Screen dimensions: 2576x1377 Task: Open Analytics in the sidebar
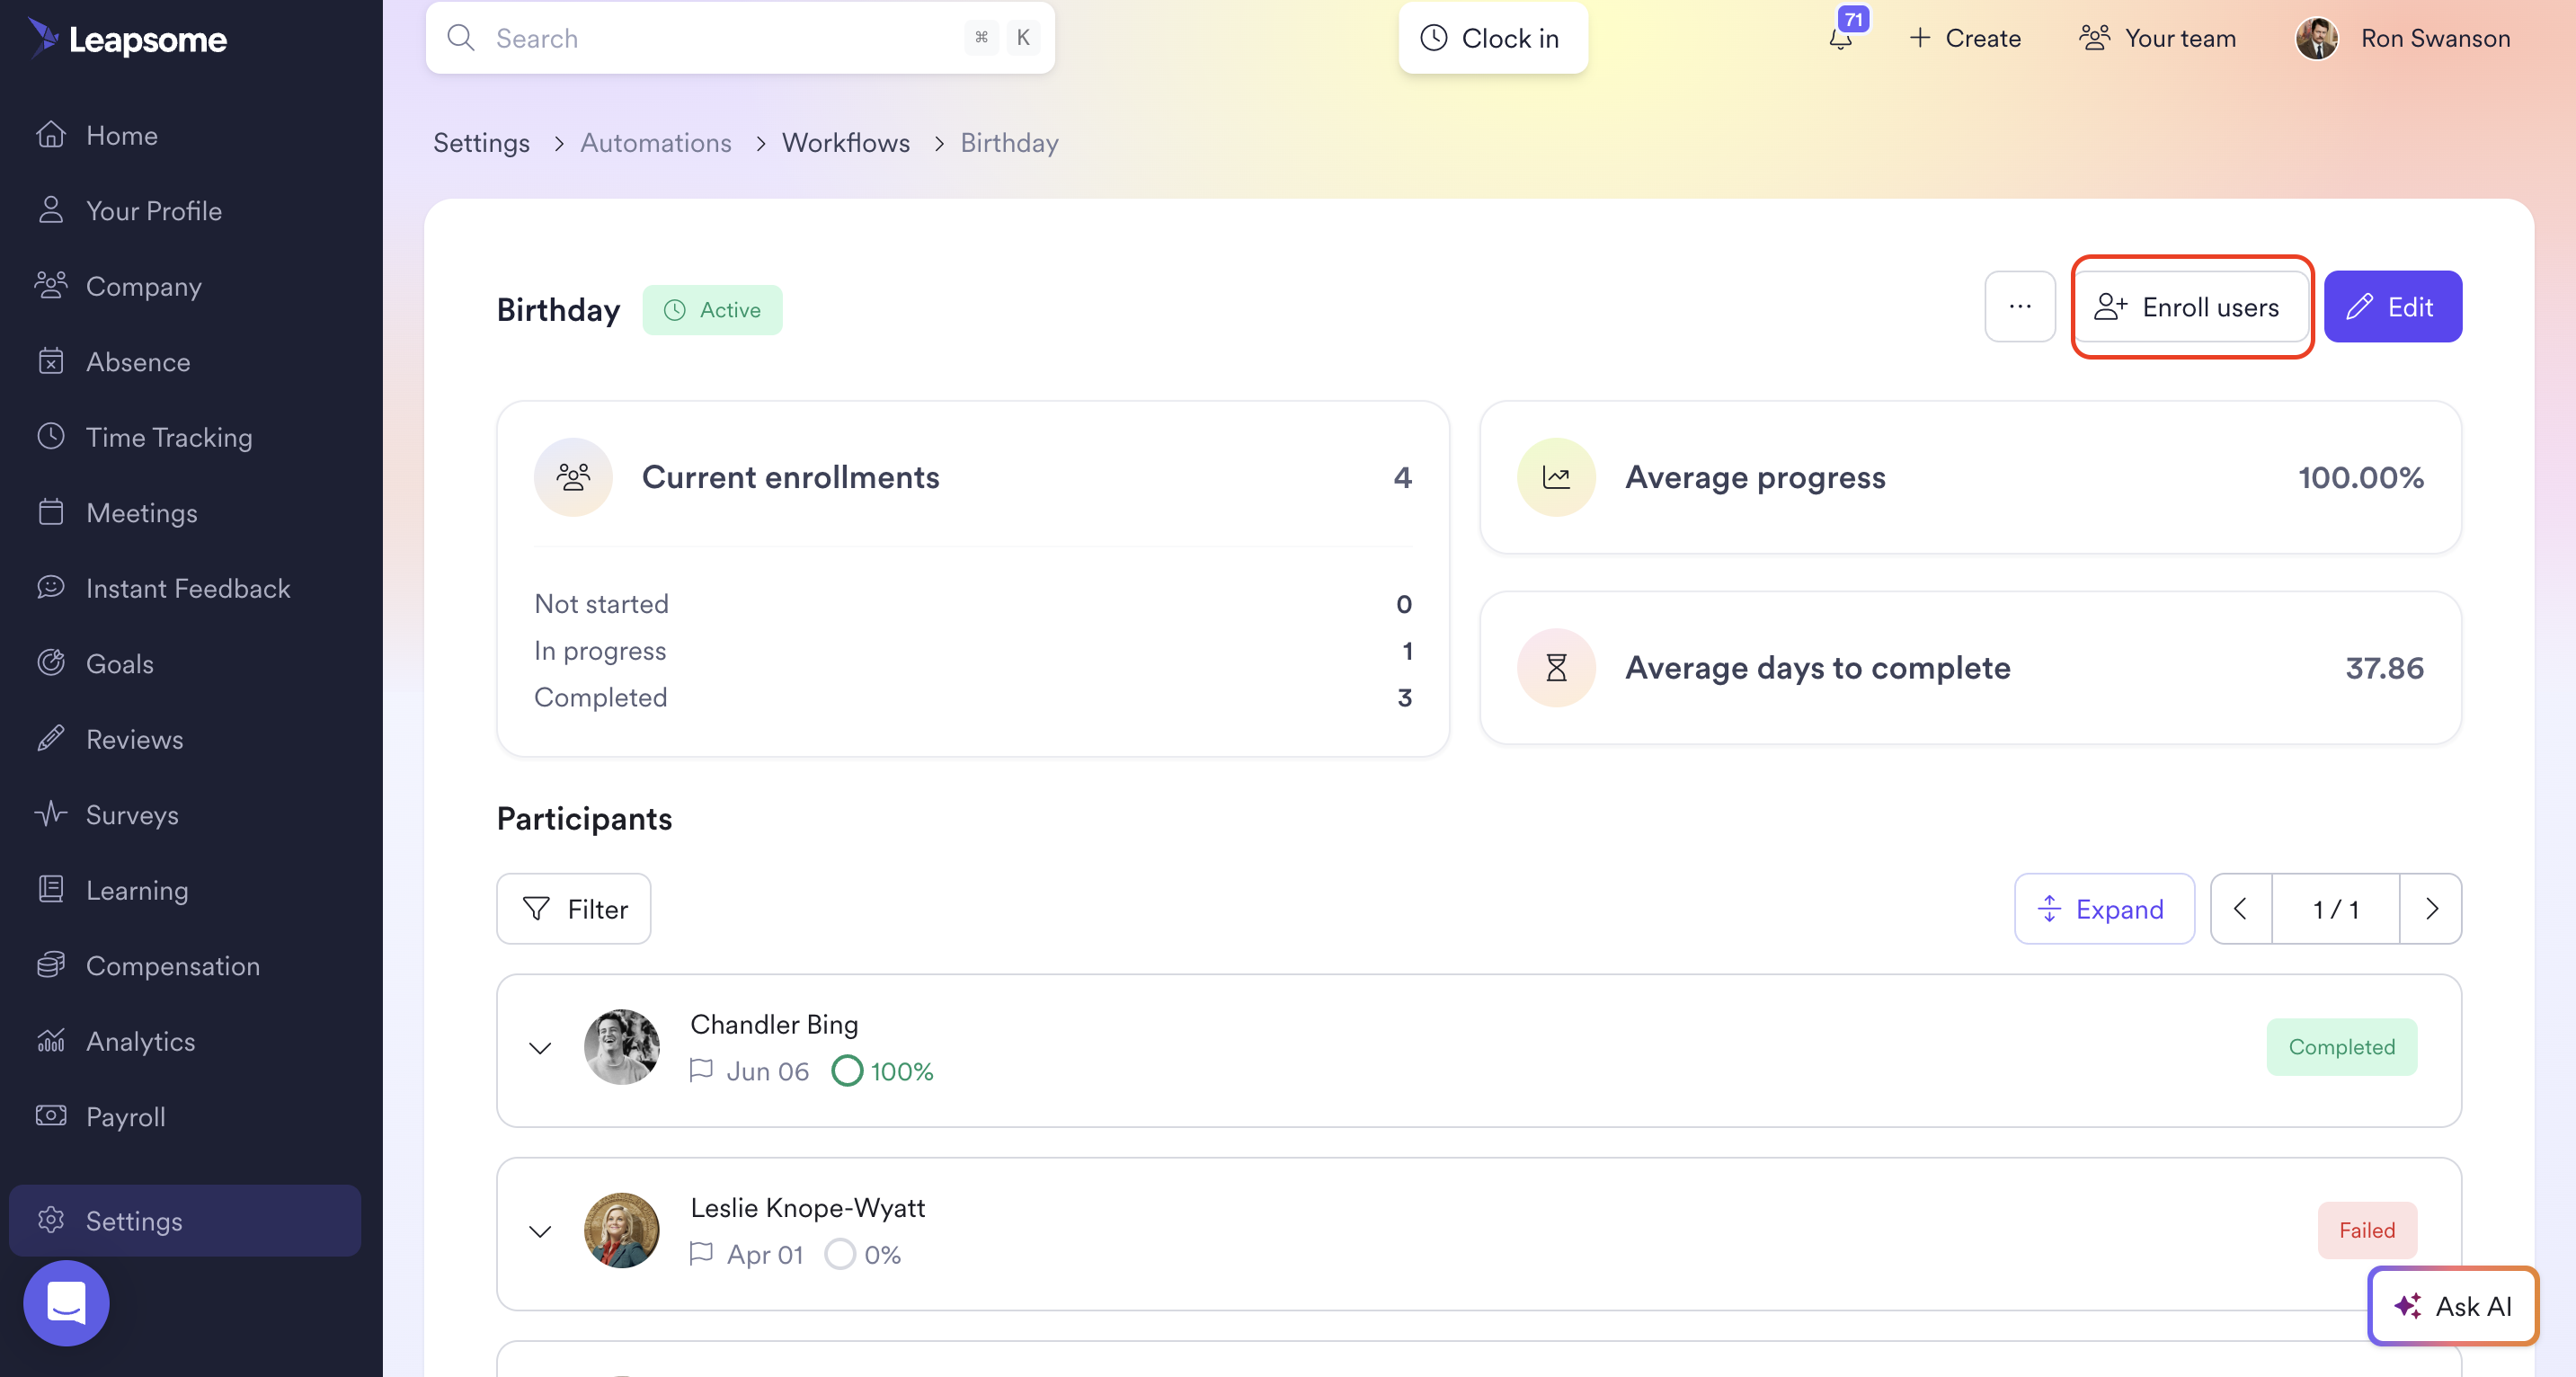tap(140, 1041)
